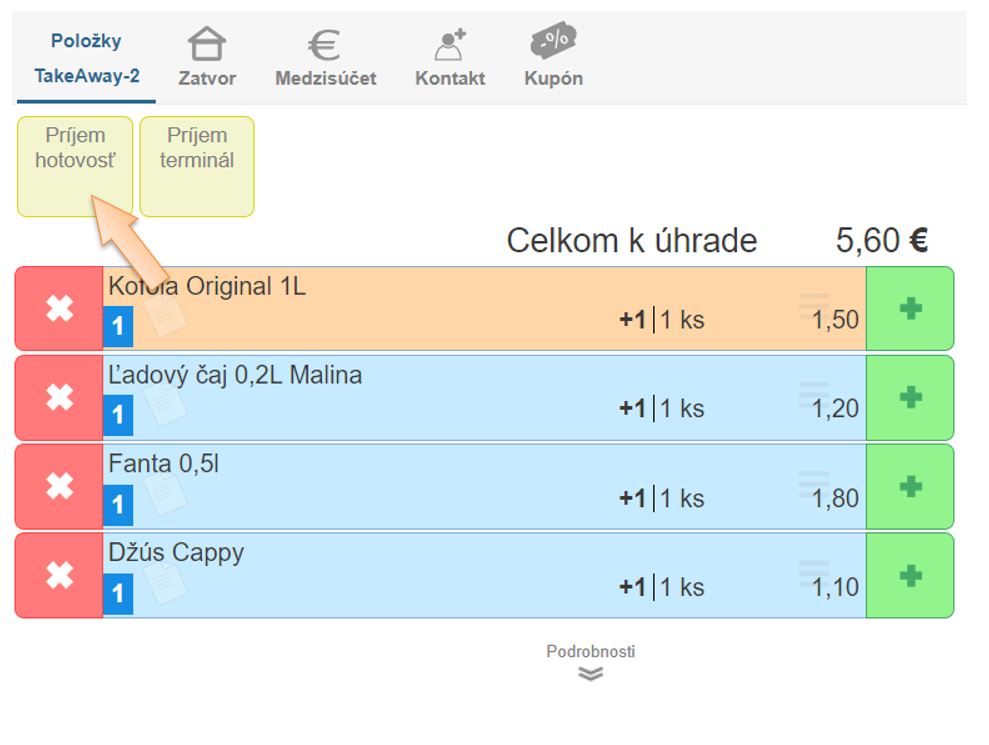Remove Kofola Original 1L with red X
The image size is (989, 745).
pos(60,309)
